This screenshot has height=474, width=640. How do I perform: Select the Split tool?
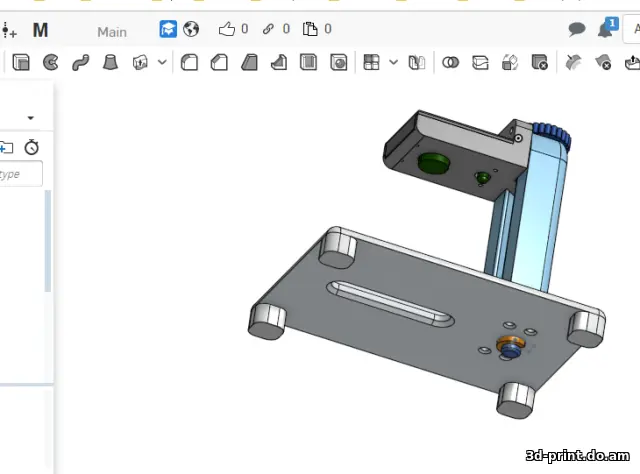(480, 62)
